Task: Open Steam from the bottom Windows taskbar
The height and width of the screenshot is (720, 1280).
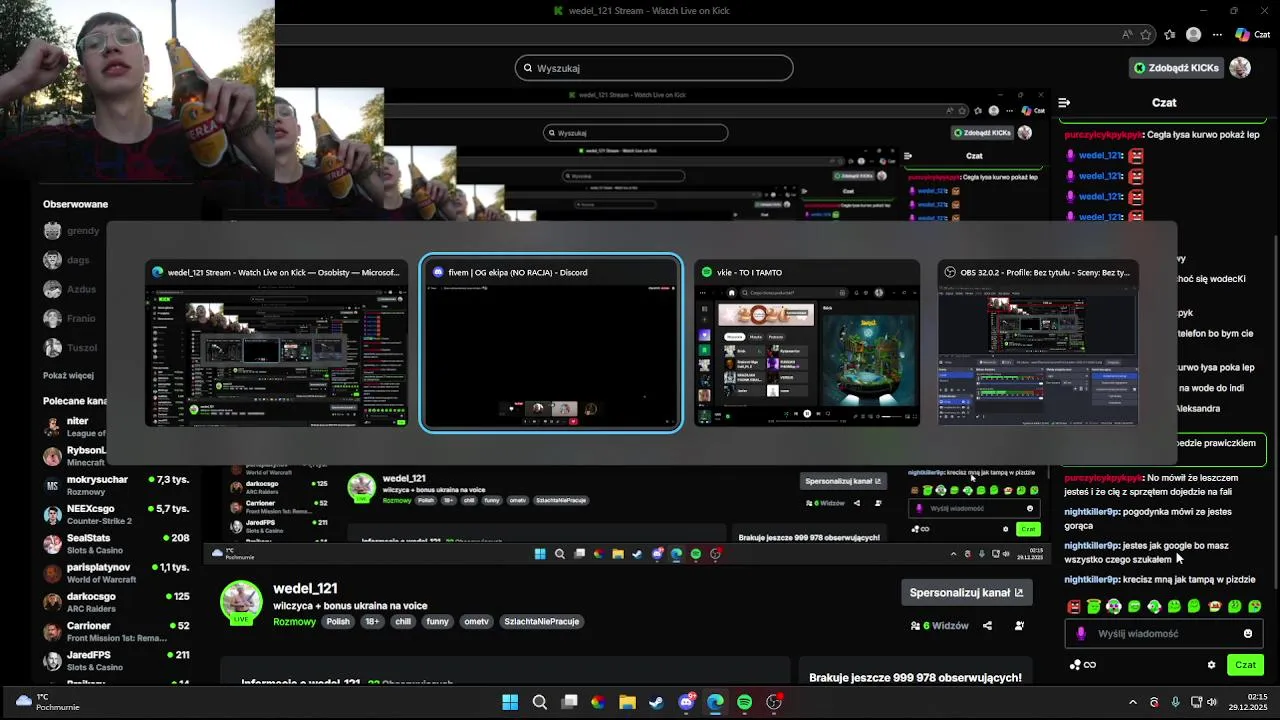Action: pyautogui.click(x=656, y=702)
